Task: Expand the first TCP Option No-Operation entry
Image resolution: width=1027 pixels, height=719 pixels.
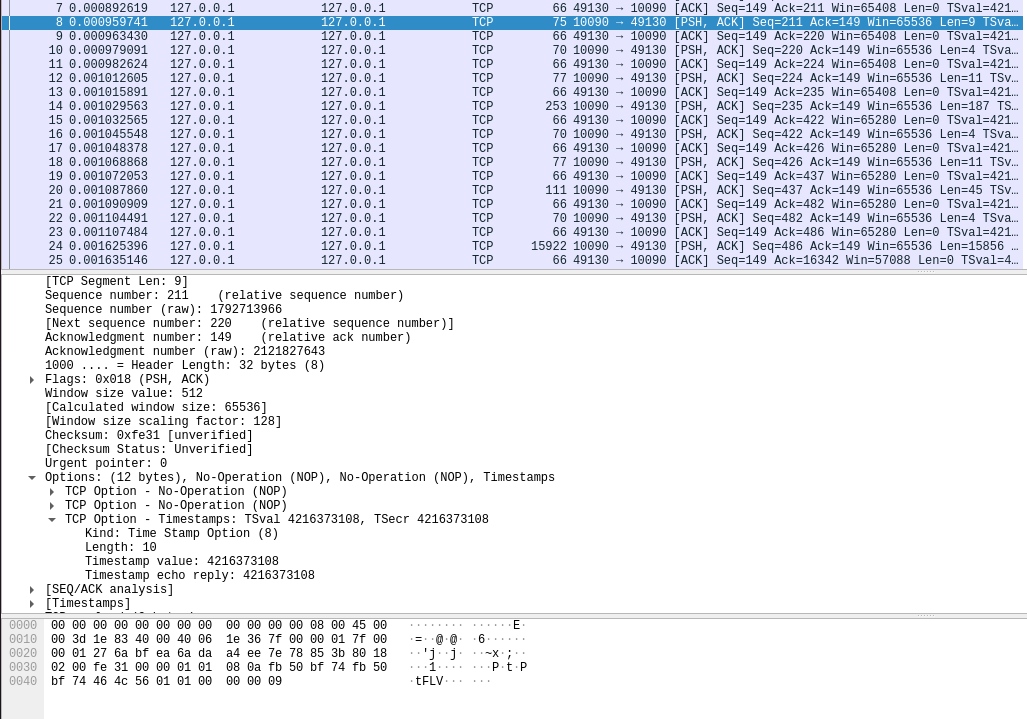Action: (52, 491)
